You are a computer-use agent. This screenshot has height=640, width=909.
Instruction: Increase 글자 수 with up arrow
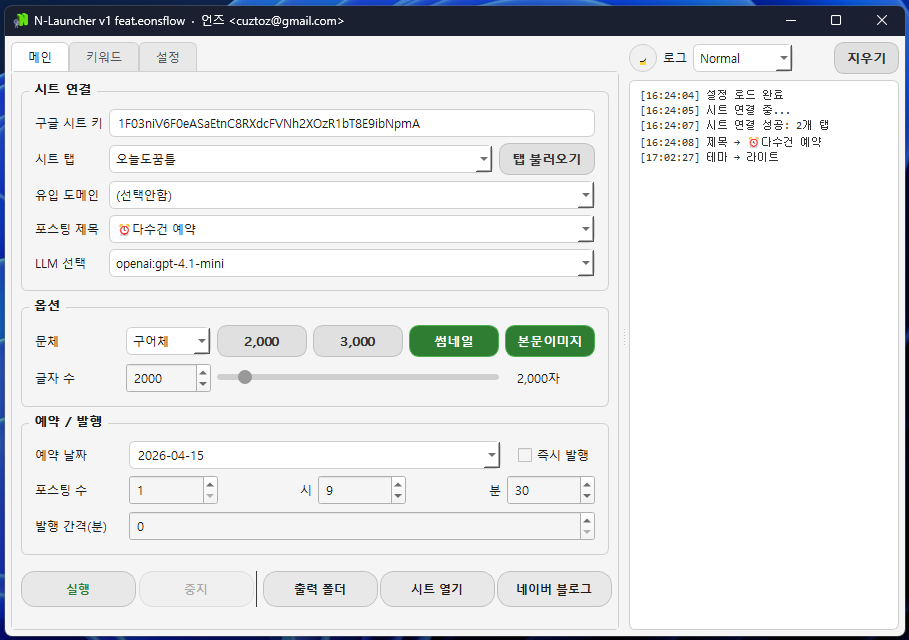click(203, 372)
